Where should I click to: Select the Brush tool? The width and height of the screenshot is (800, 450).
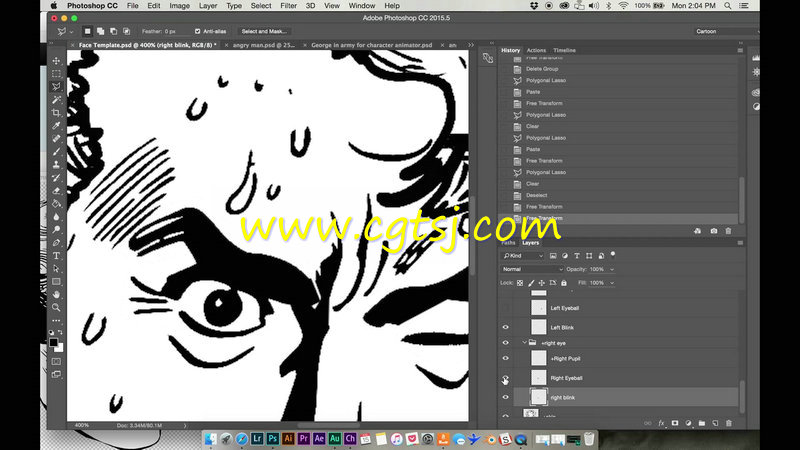[x=56, y=152]
